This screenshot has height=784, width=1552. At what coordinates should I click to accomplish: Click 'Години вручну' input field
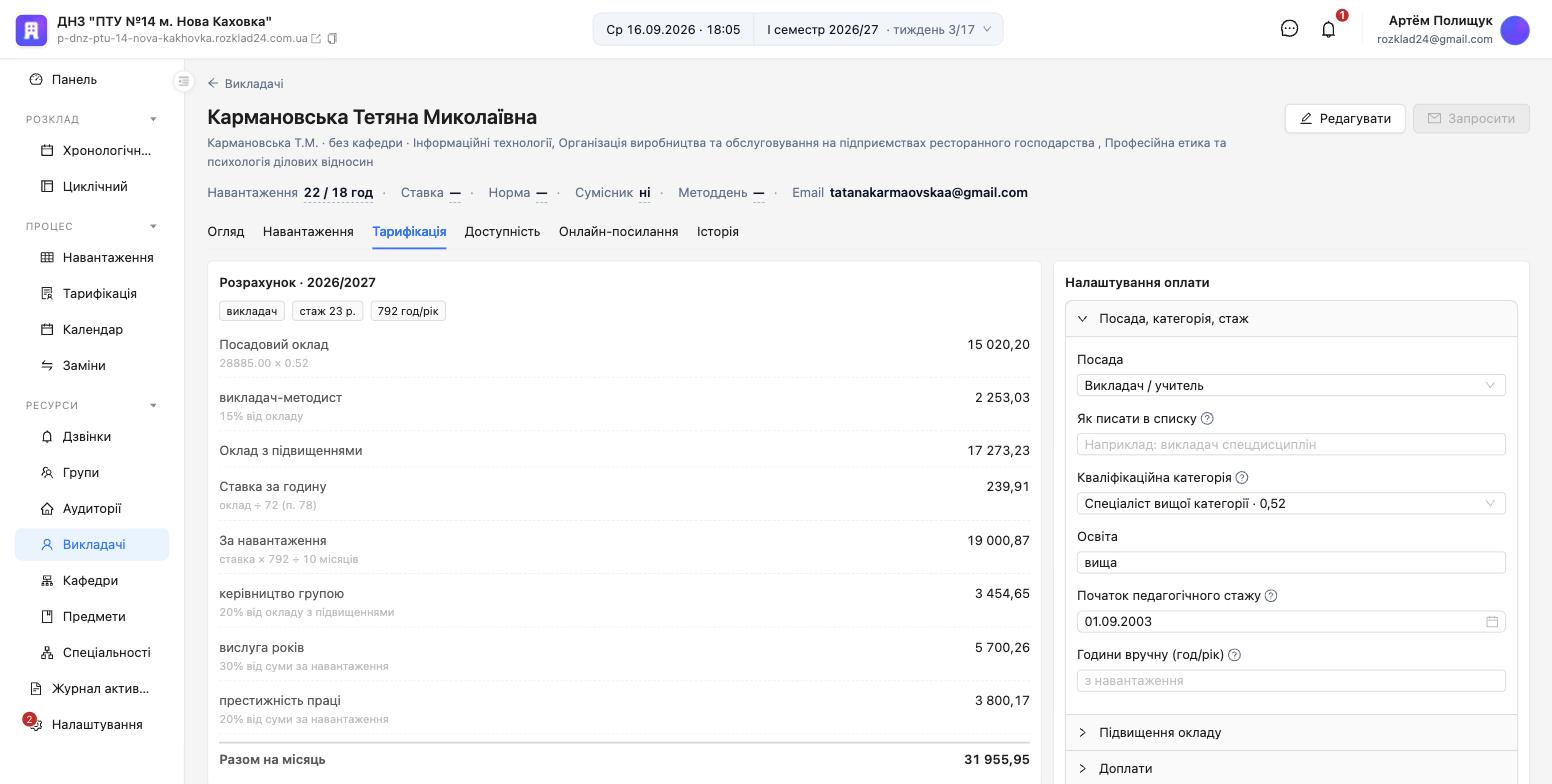[1291, 680]
